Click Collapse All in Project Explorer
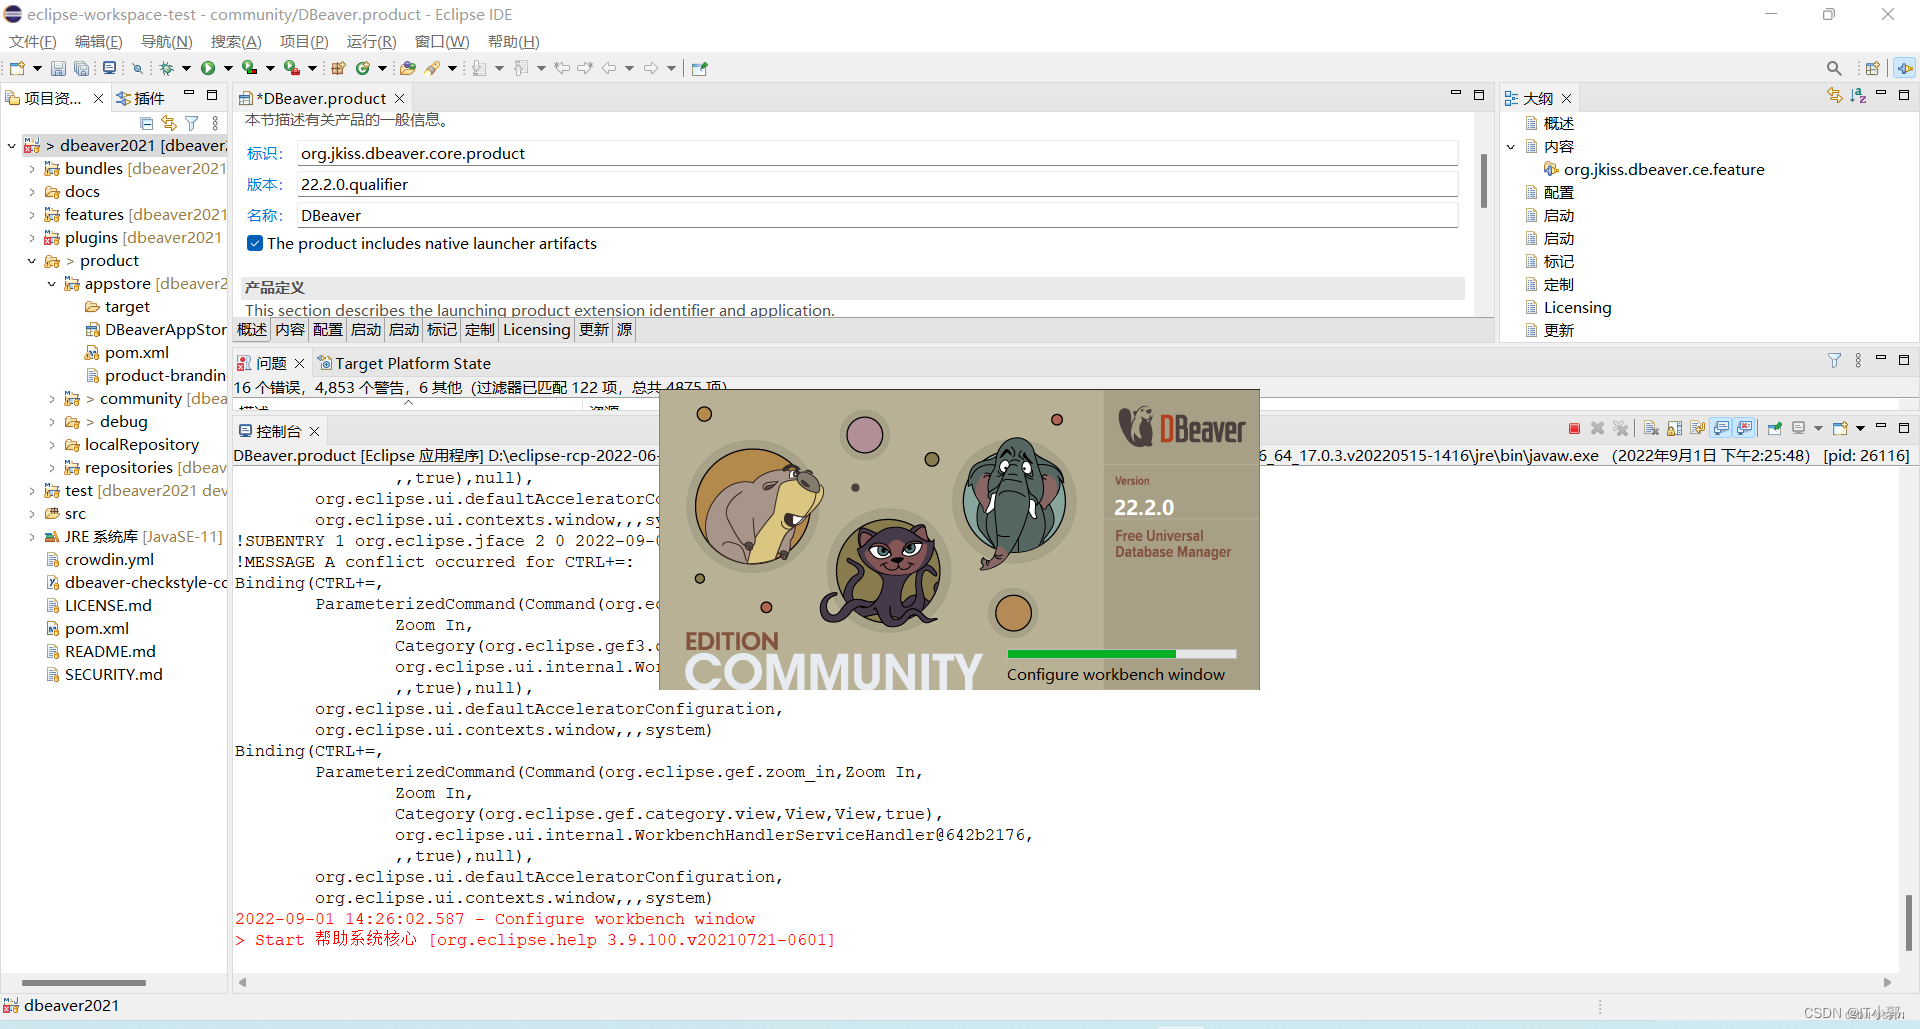The width and height of the screenshot is (1920, 1029). (x=147, y=123)
